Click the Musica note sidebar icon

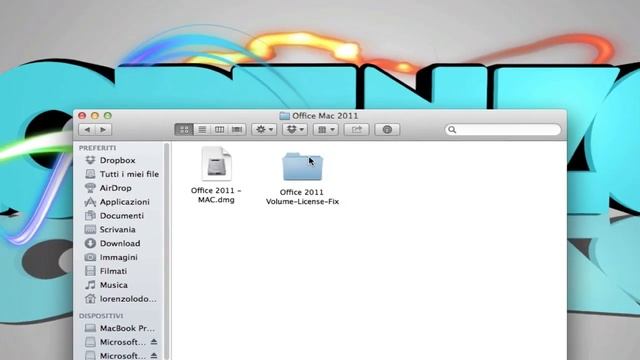pyautogui.click(x=90, y=285)
